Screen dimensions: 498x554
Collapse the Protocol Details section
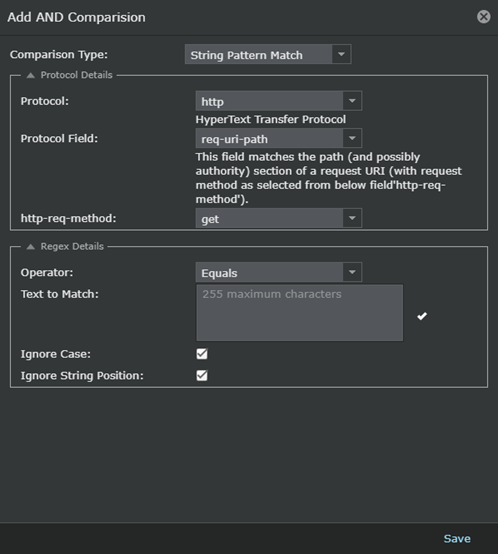pyautogui.click(x=31, y=75)
